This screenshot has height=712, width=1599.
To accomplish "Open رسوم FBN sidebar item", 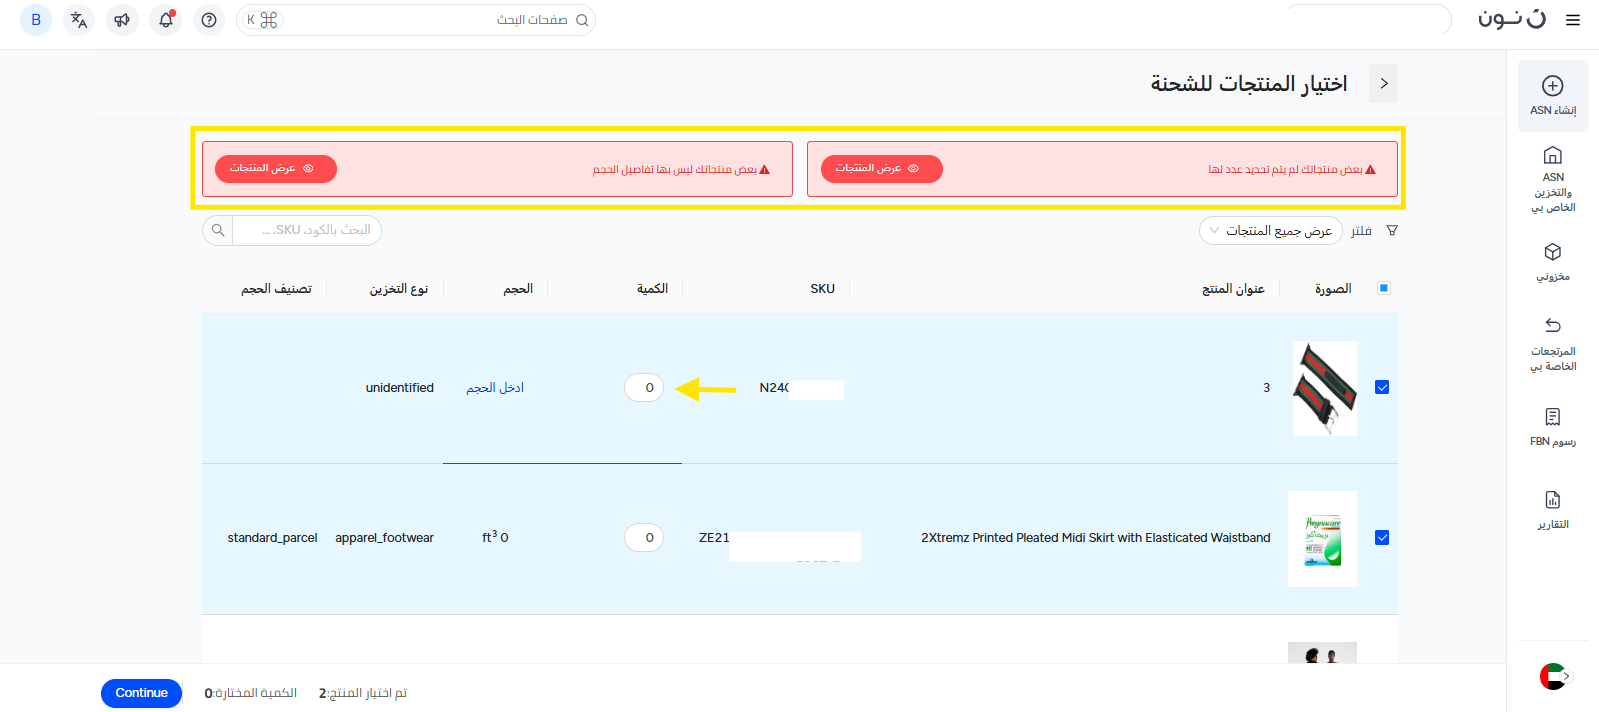I will (1553, 427).
